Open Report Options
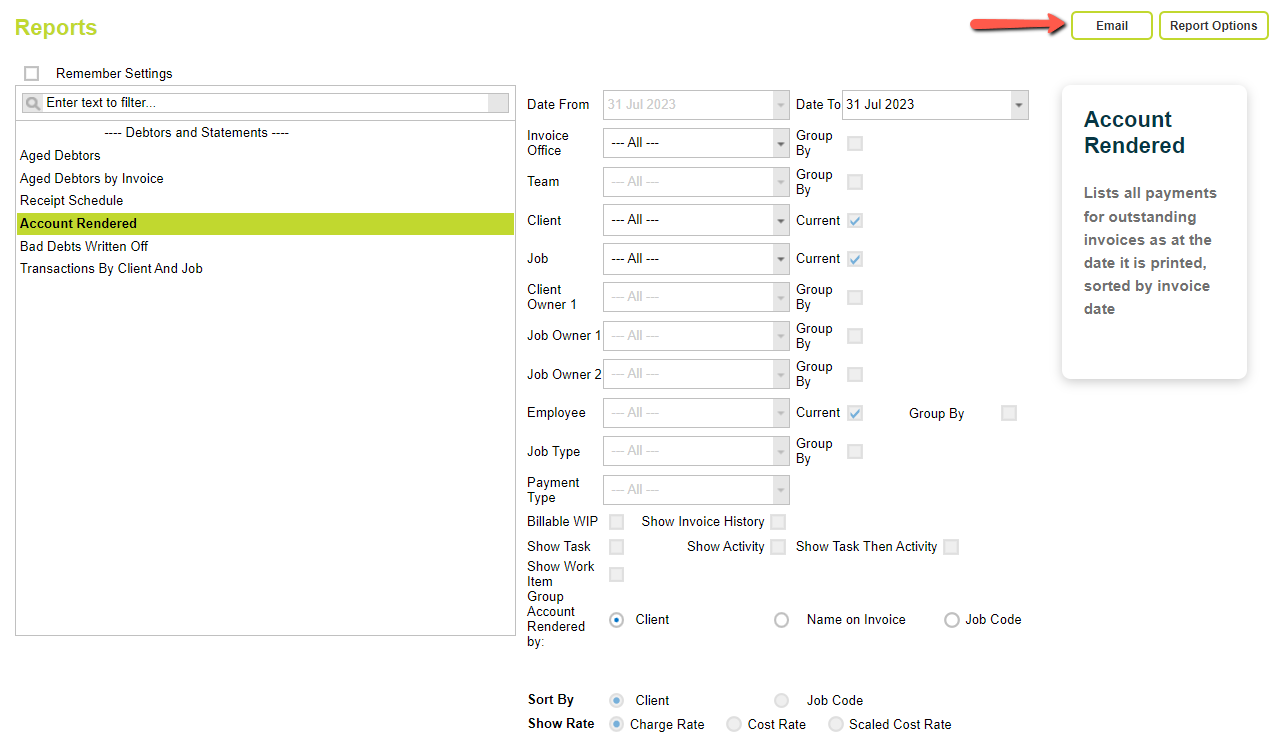 [x=1213, y=25]
